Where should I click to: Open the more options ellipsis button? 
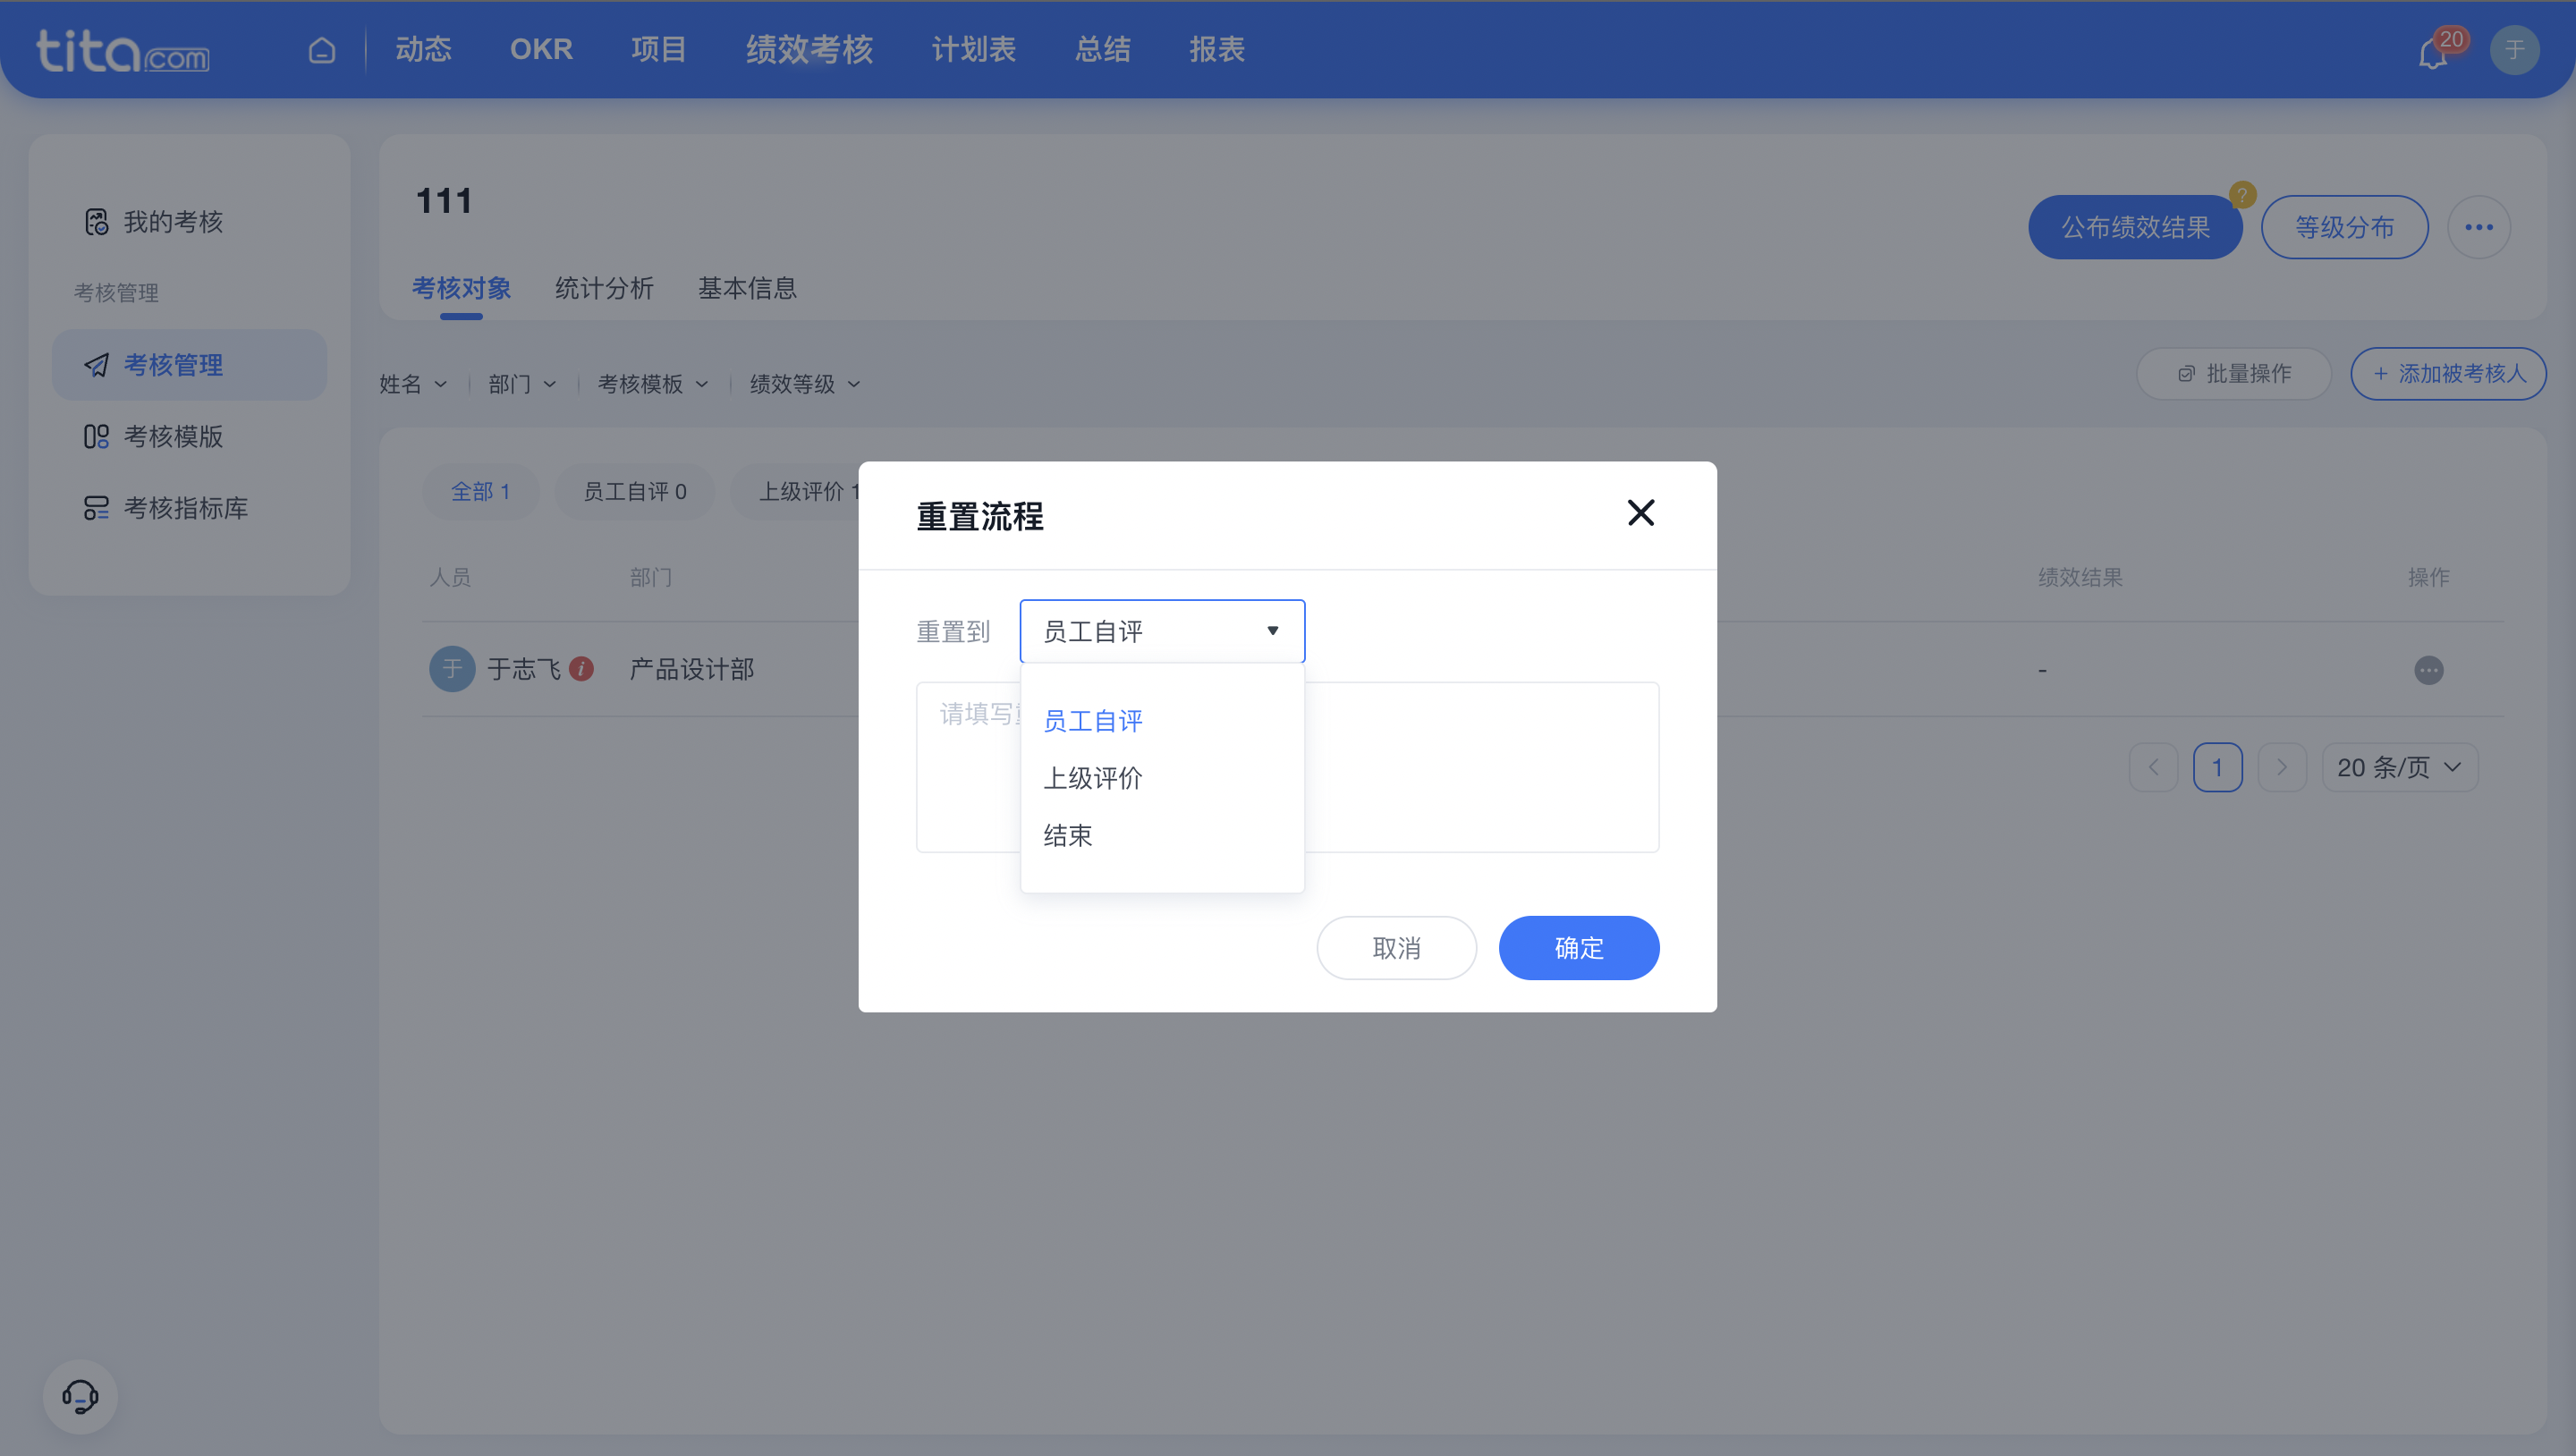[x=2478, y=227]
